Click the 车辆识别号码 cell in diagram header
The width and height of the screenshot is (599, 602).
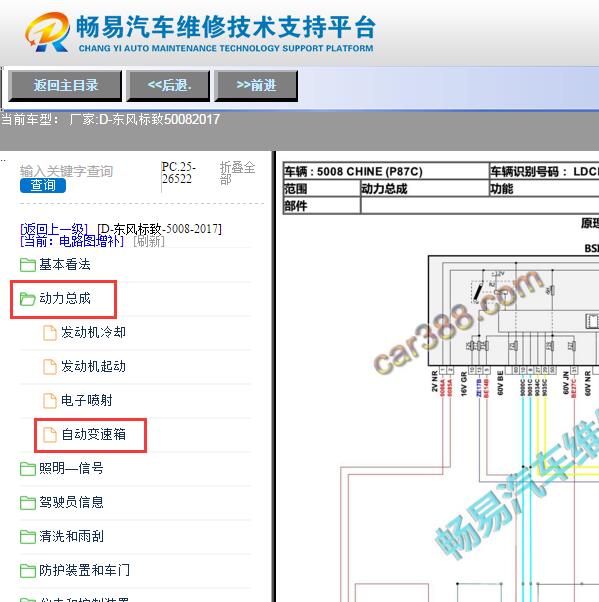(544, 171)
